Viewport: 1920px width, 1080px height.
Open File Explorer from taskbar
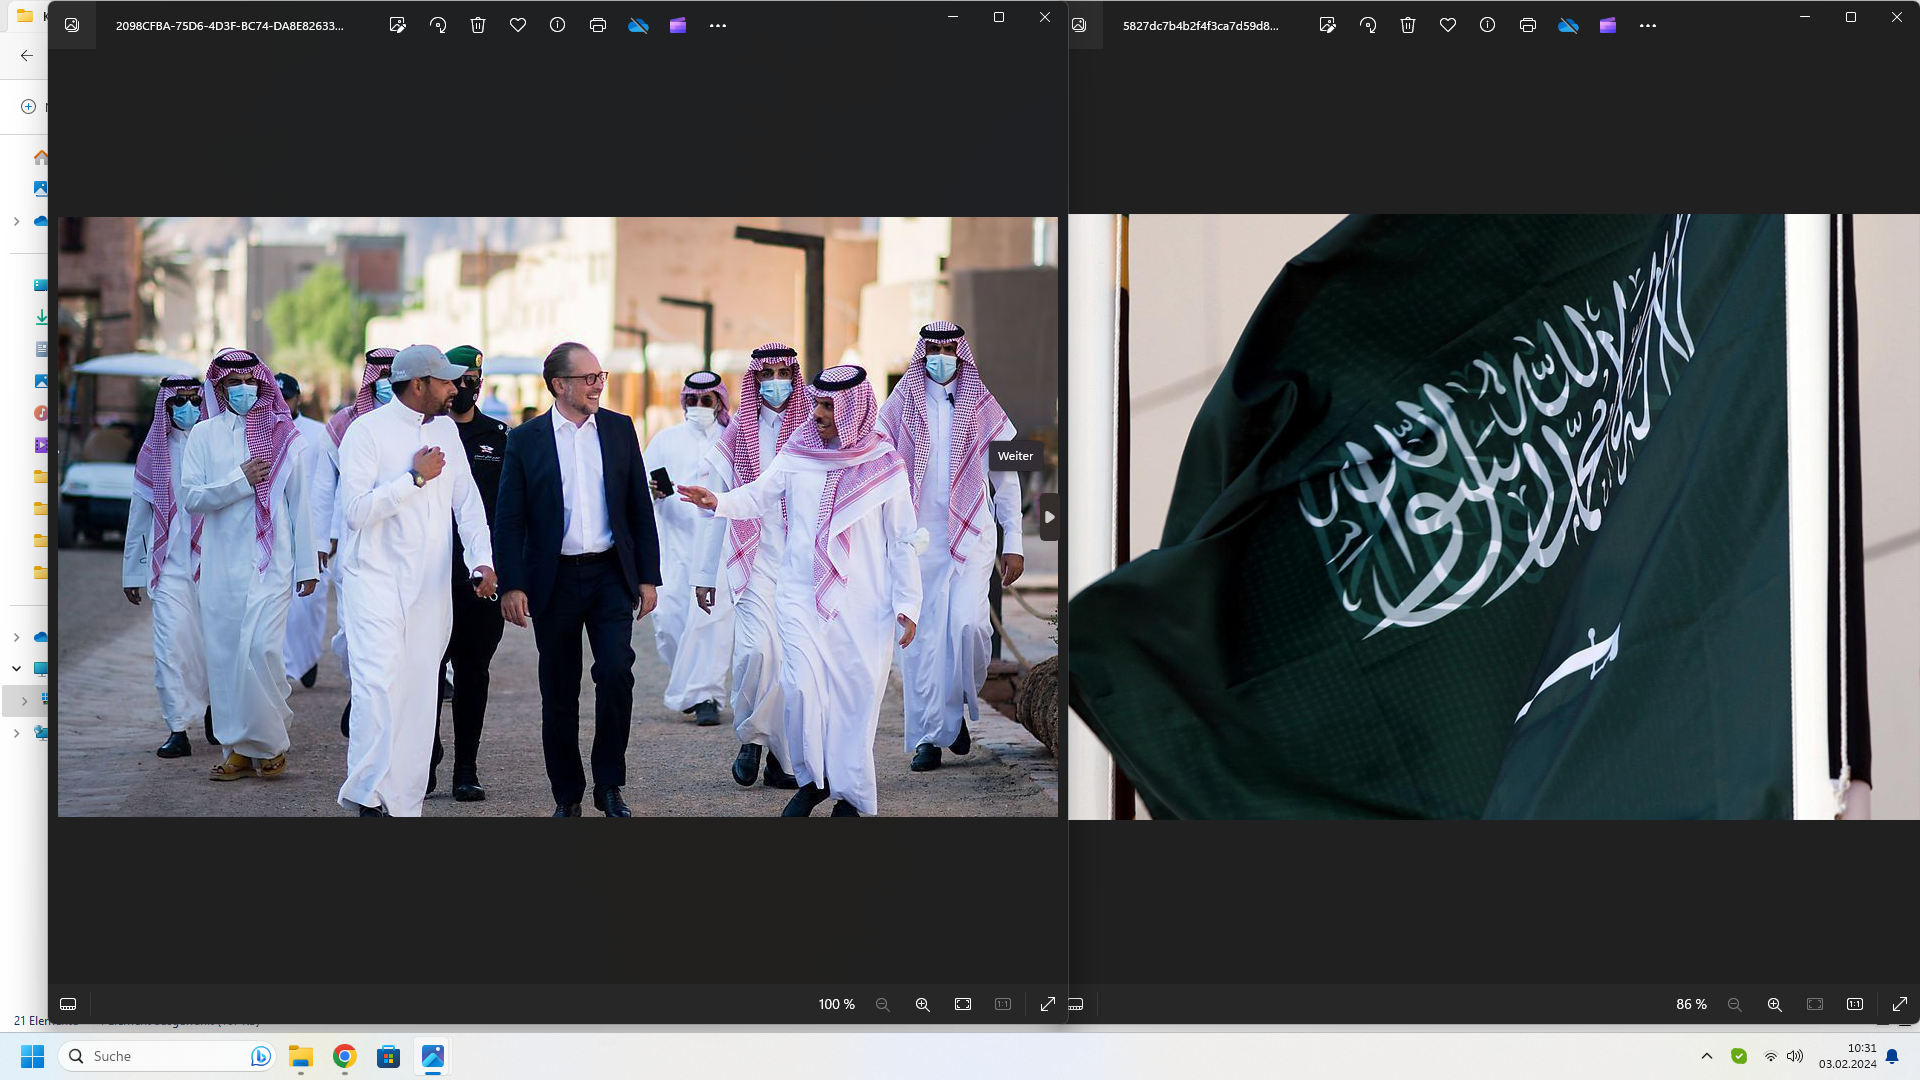tap(301, 1056)
